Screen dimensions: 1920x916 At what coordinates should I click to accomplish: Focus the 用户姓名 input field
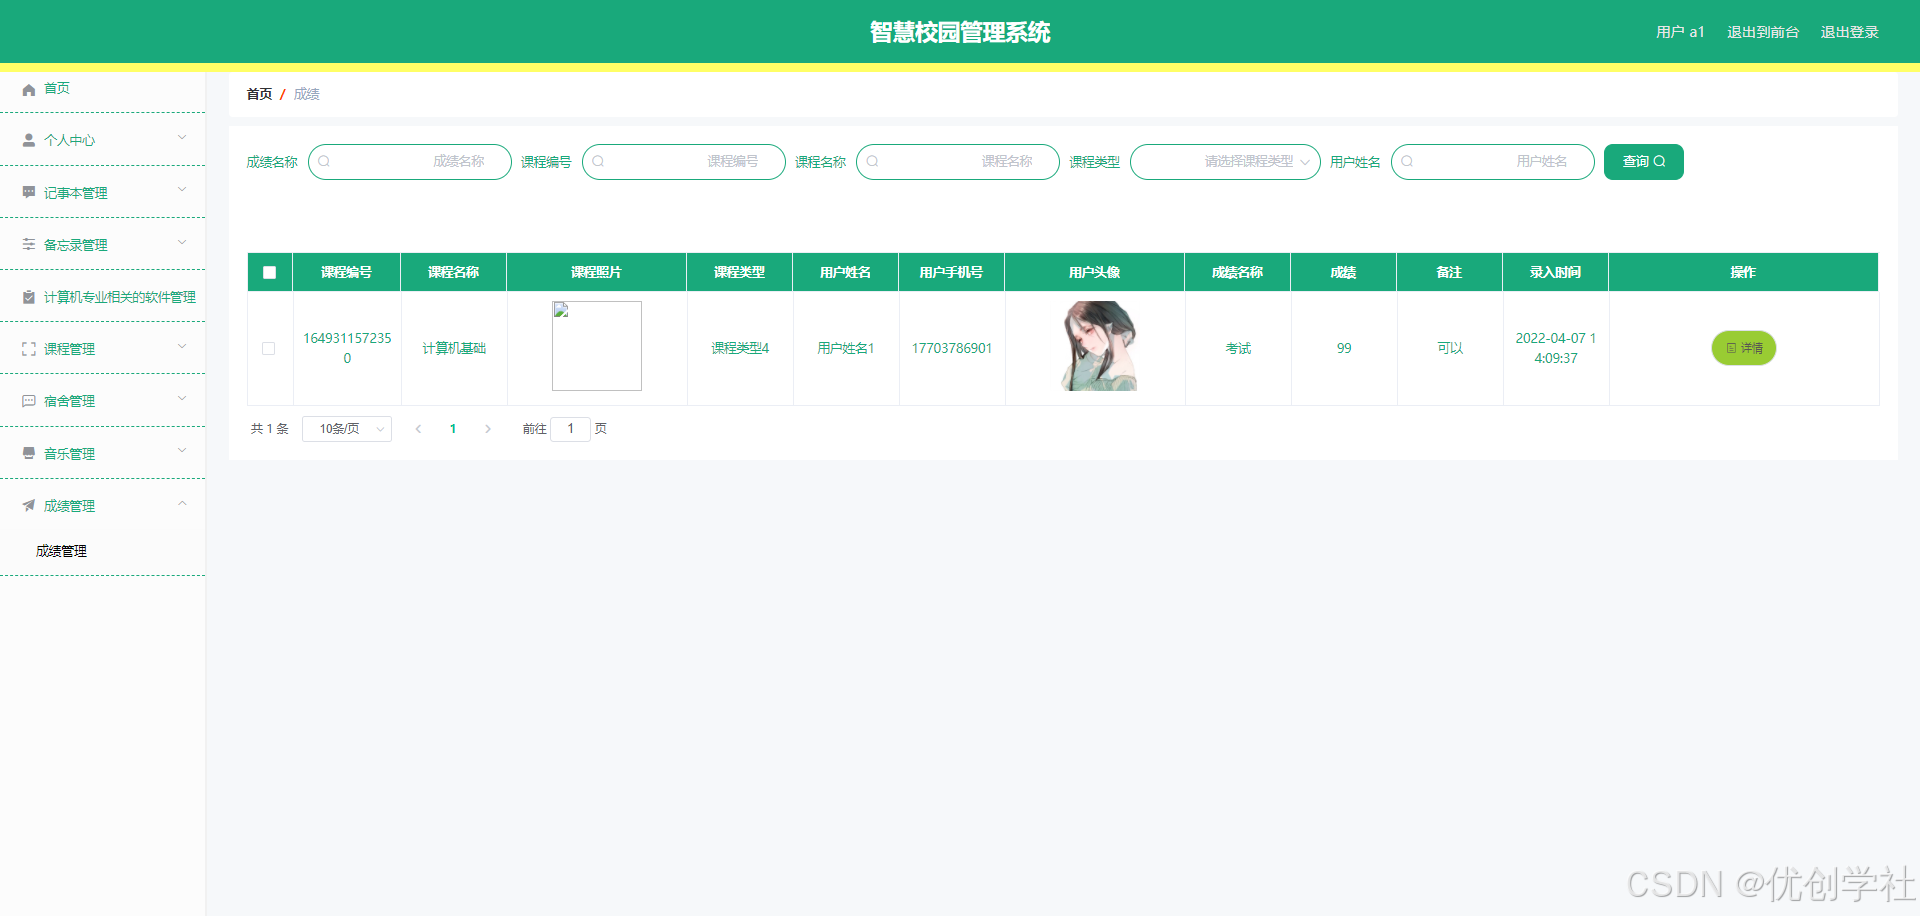coord(1493,162)
